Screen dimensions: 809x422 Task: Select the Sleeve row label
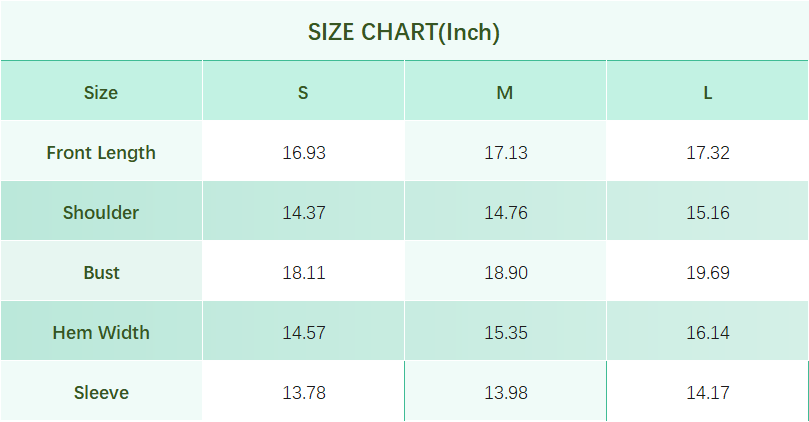click(x=101, y=393)
